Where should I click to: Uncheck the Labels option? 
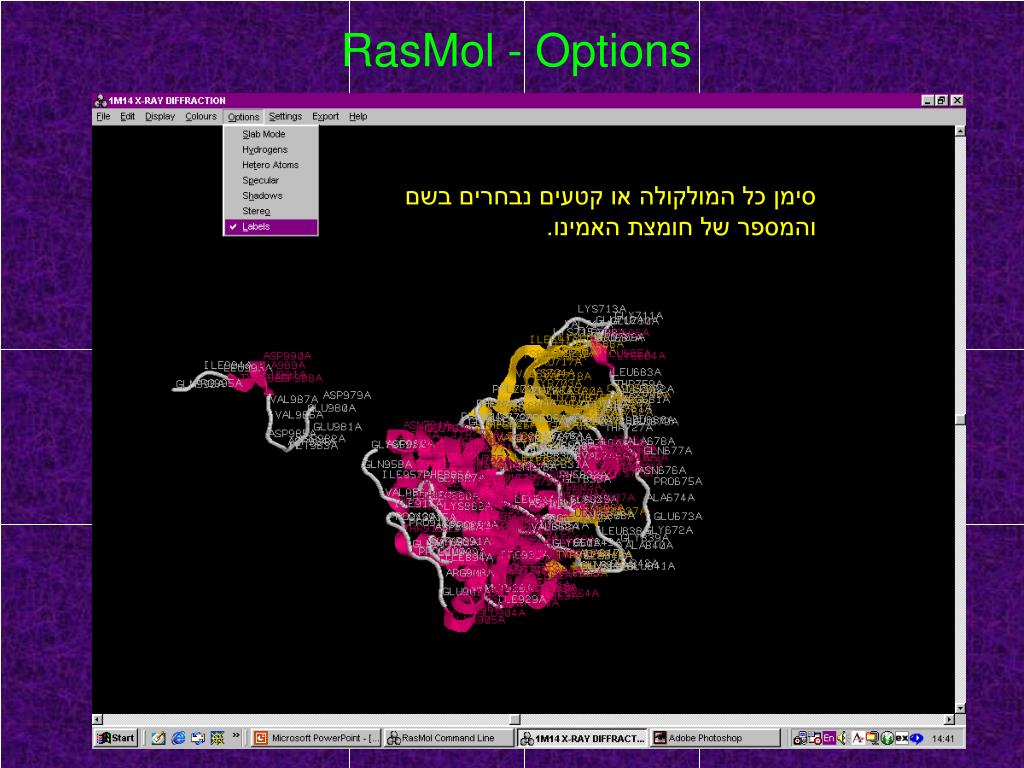point(271,227)
